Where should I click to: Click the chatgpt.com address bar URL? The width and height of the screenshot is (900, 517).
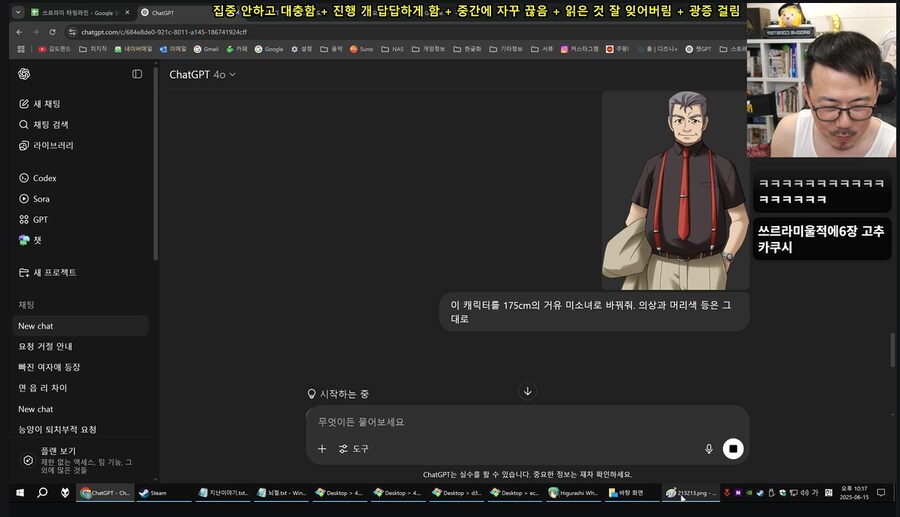(x=164, y=32)
